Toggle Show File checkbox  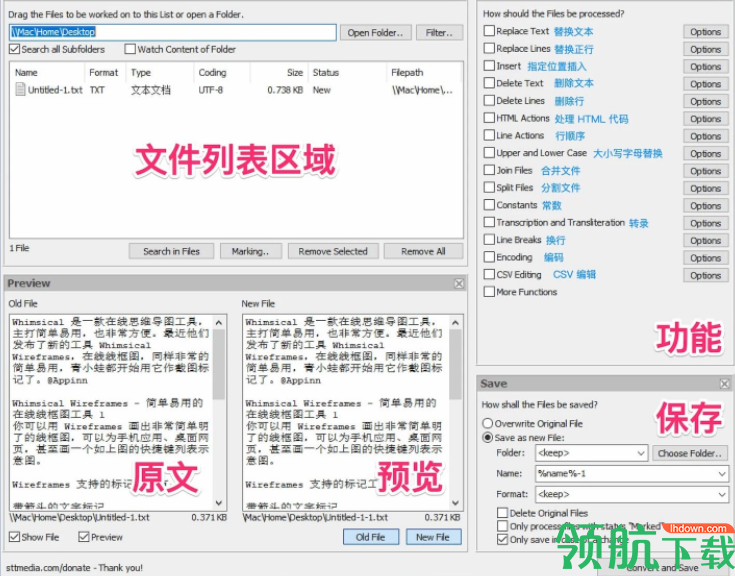point(15,537)
